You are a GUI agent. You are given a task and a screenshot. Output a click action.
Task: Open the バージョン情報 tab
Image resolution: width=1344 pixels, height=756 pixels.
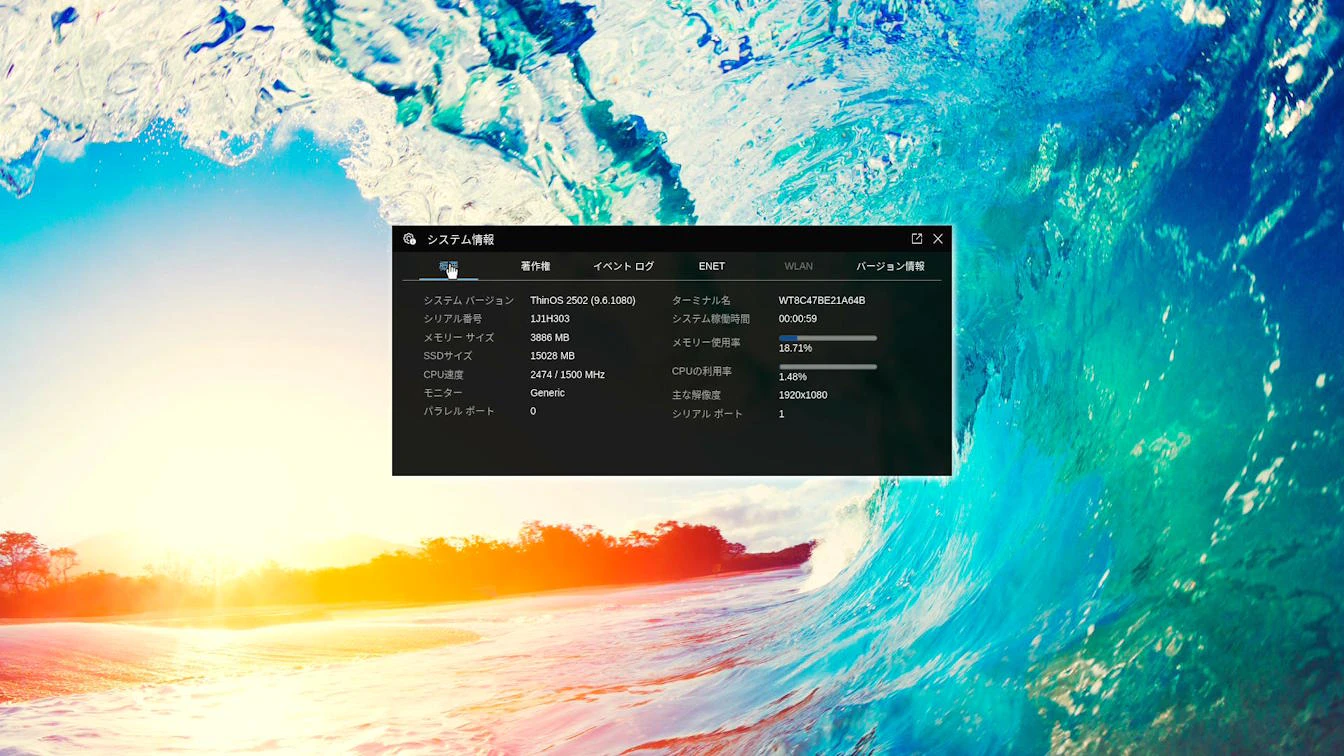(x=890, y=266)
